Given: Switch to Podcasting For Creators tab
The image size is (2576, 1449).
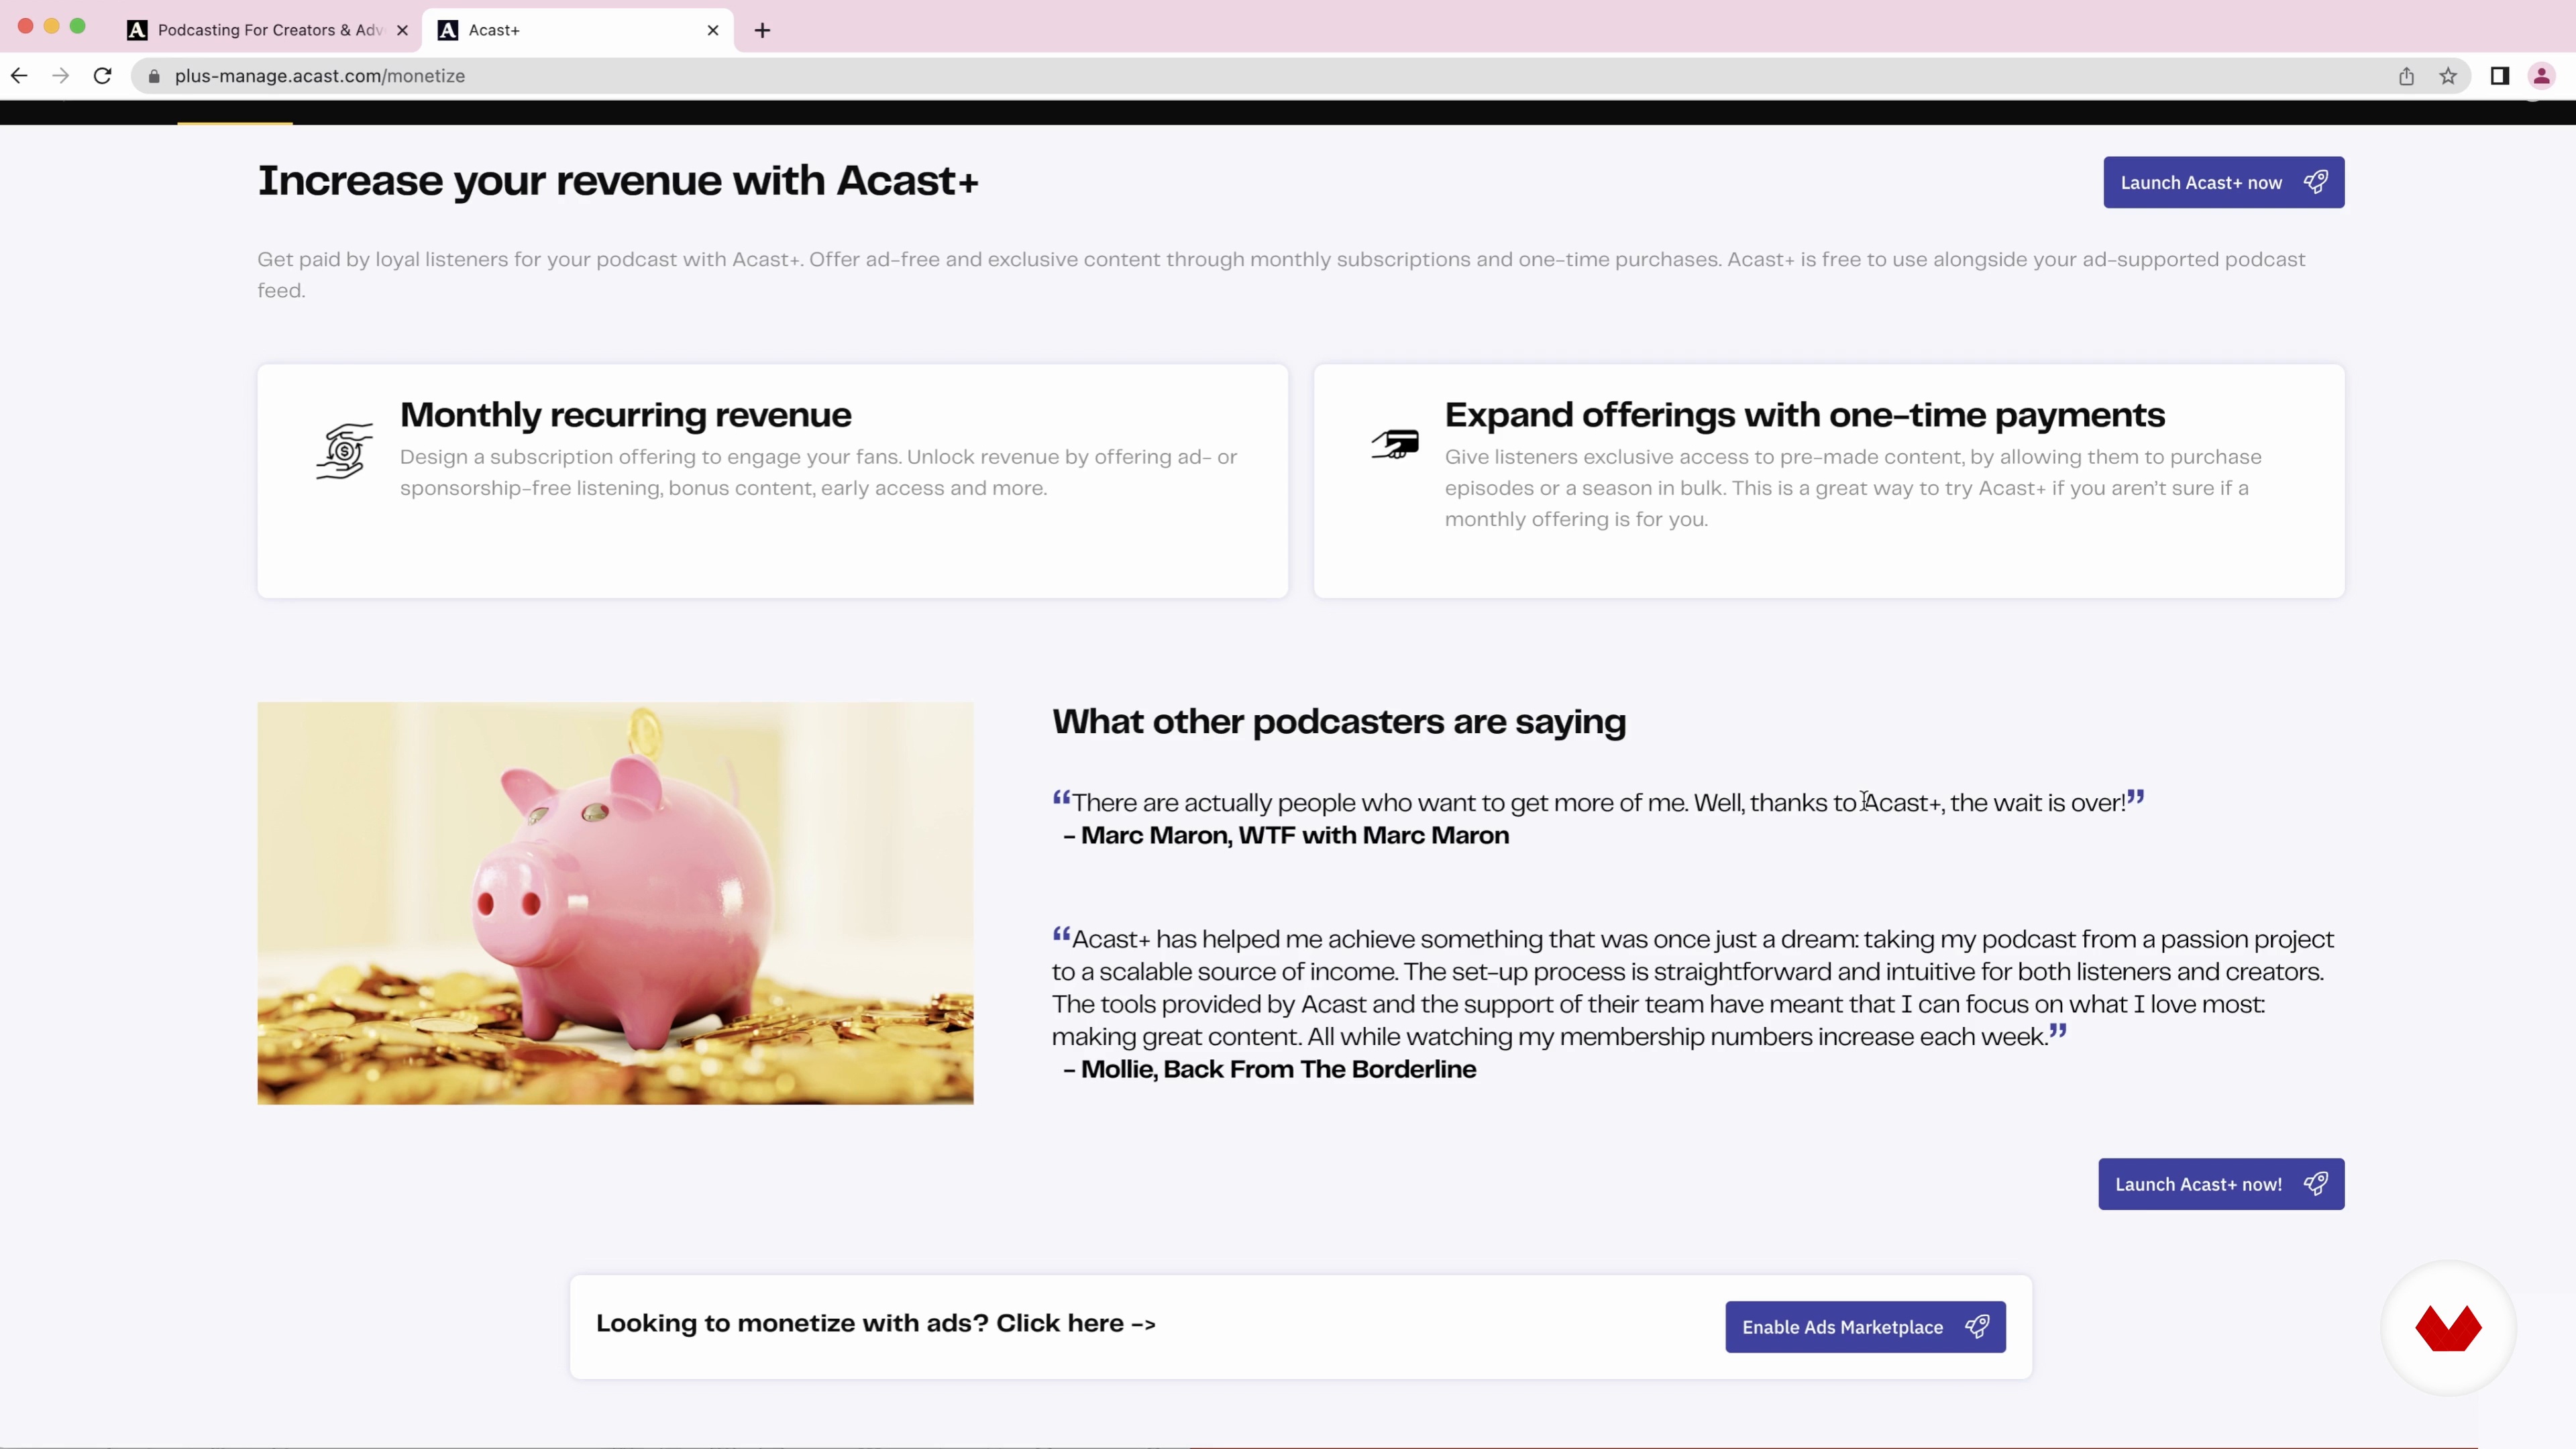Looking at the screenshot, I should (x=268, y=30).
